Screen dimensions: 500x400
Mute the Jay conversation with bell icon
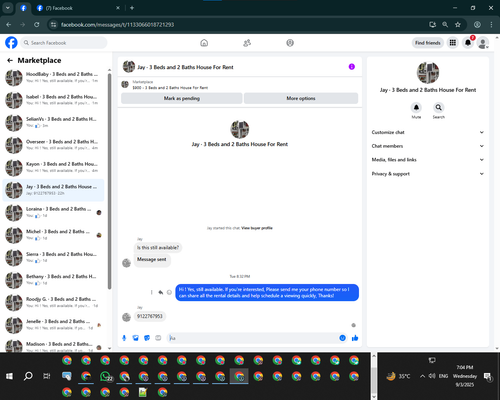[x=416, y=107]
